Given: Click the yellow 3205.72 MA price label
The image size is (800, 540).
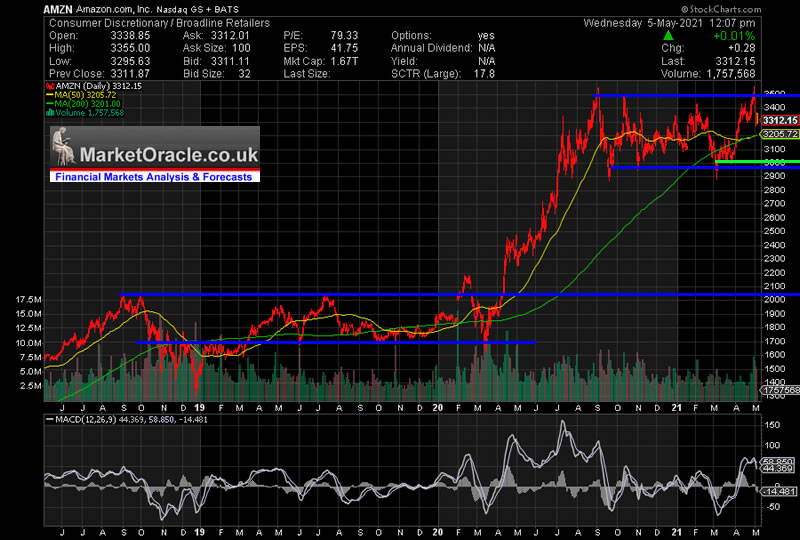Looking at the screenshot, I should (779, 133).
